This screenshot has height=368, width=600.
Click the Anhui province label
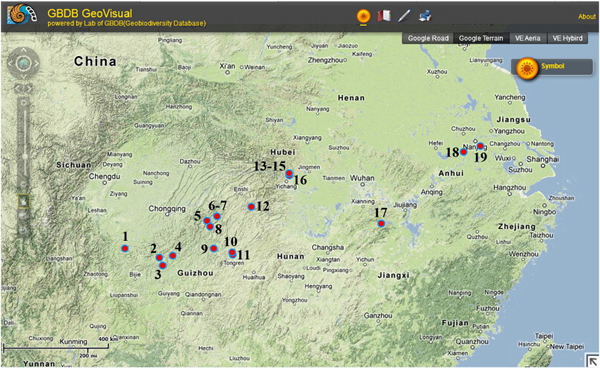pos(451,173)
